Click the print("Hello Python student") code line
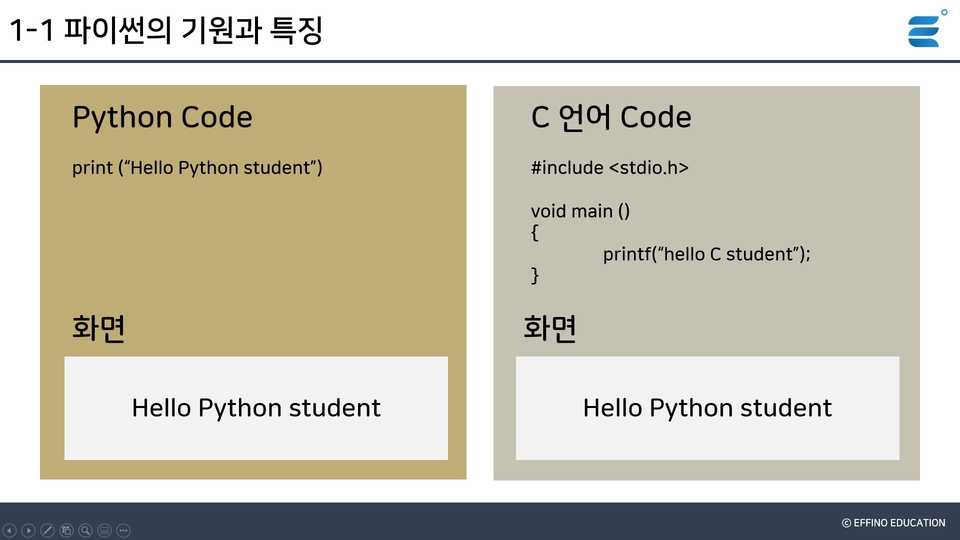This screenshot has height=540, width=960. coord(197,168)
